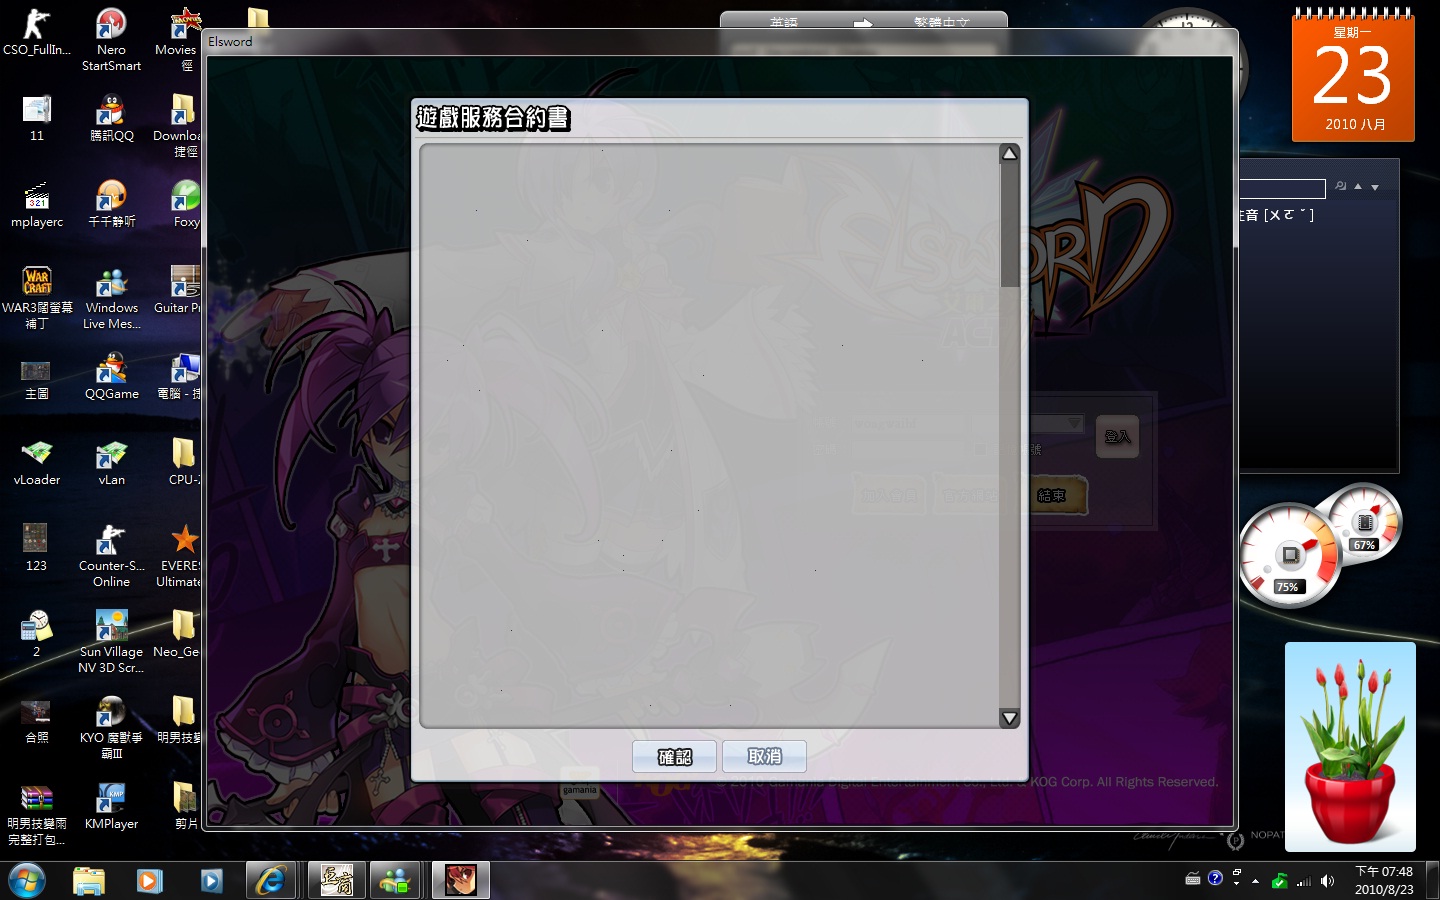The height and width of the screenshot is (900, 1440).
Task: Select Sun Village NV 3D screensaver icon
Action: point(111,642)
